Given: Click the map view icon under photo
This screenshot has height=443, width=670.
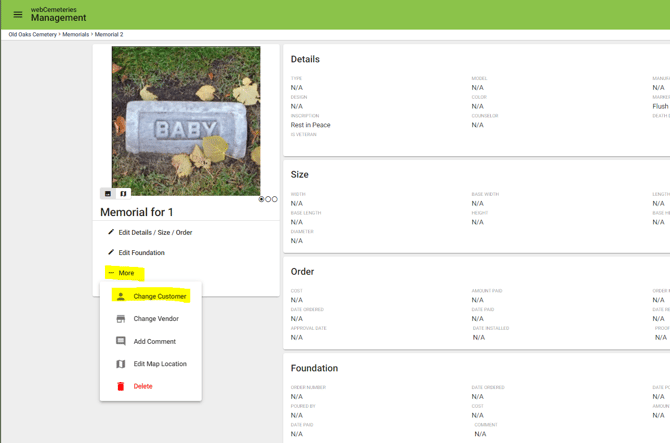Looking at the screenshot, I should pos(123,194).
